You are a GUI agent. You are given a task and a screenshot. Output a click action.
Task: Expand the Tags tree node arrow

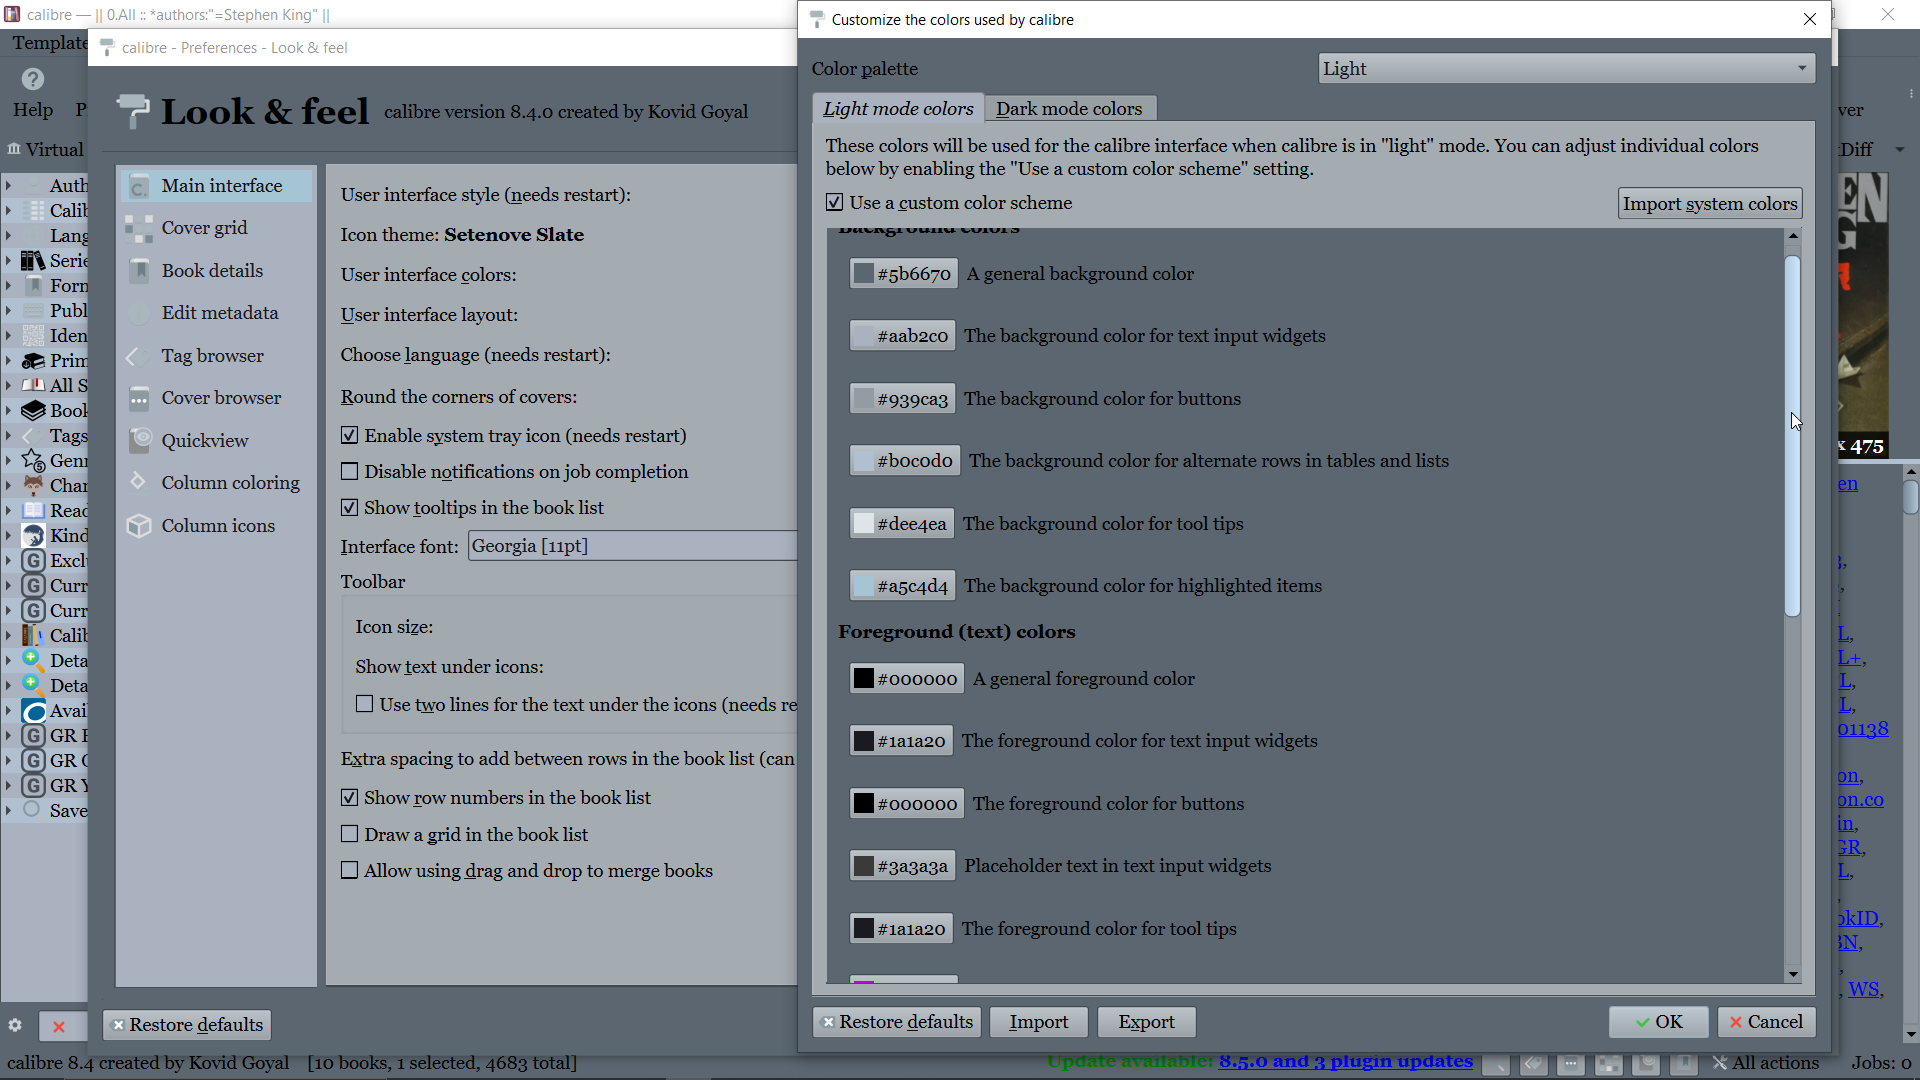pos(9,436)
